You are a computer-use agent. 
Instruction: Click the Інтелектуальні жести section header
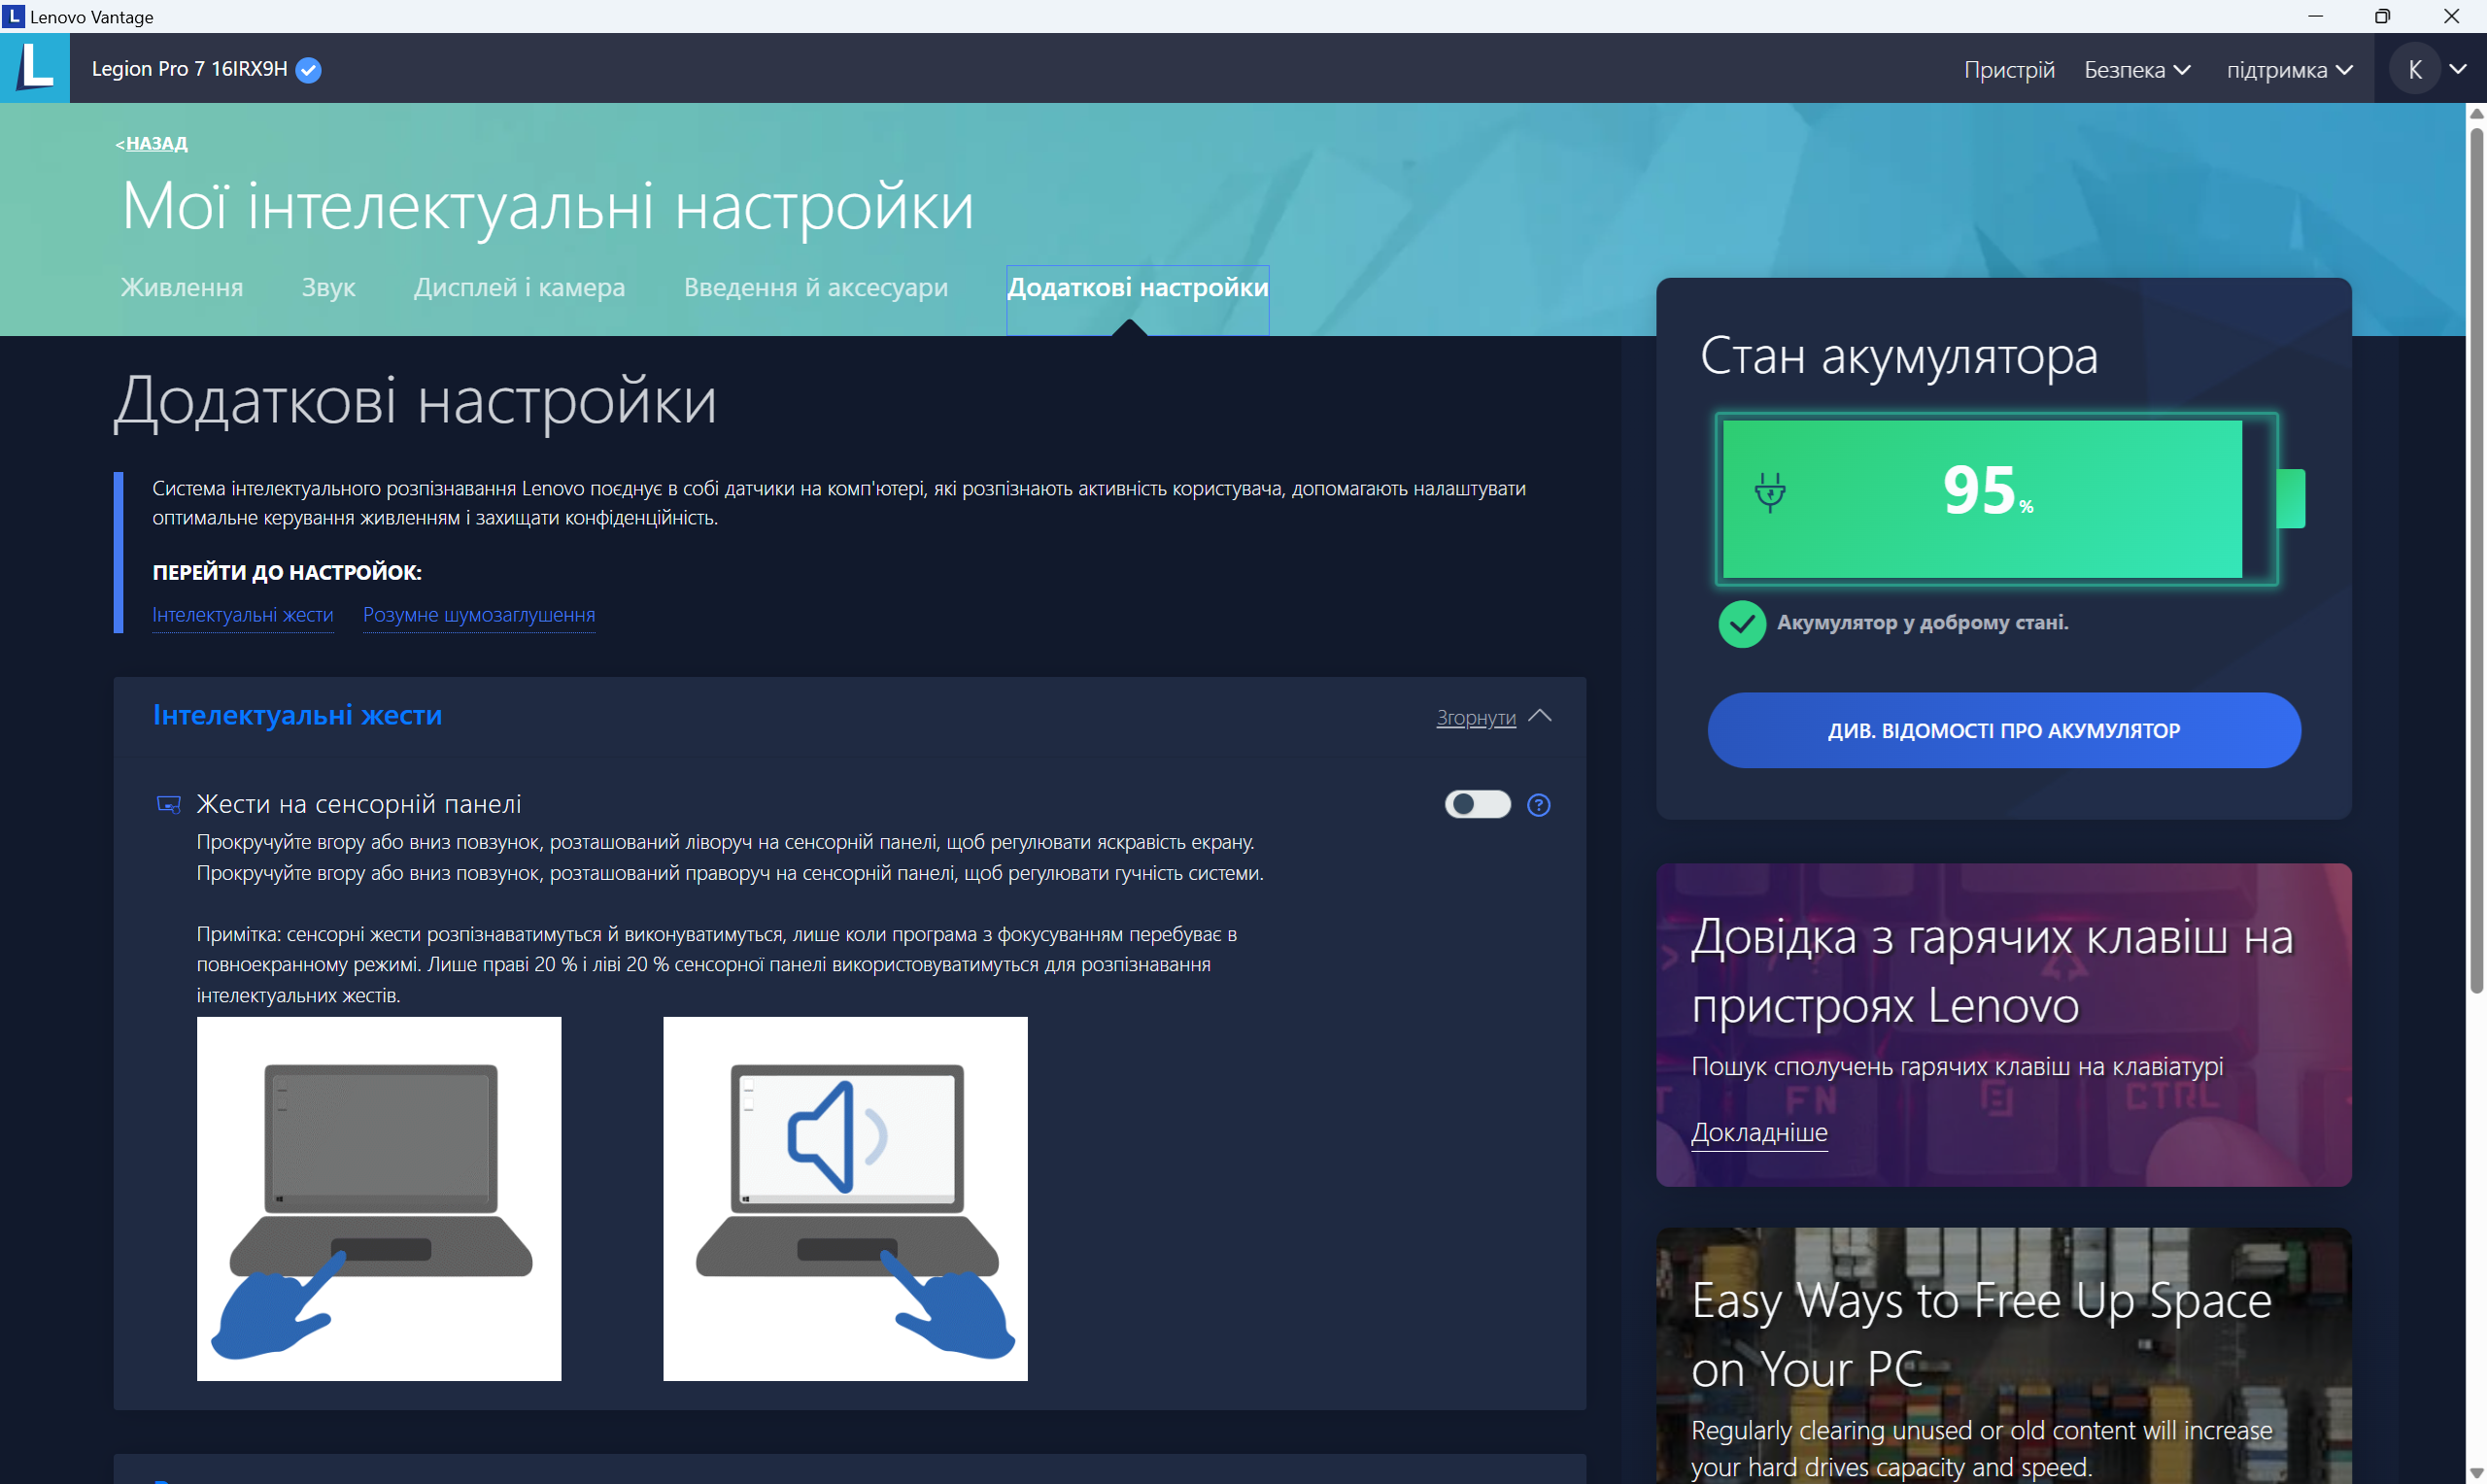[297, 715]
